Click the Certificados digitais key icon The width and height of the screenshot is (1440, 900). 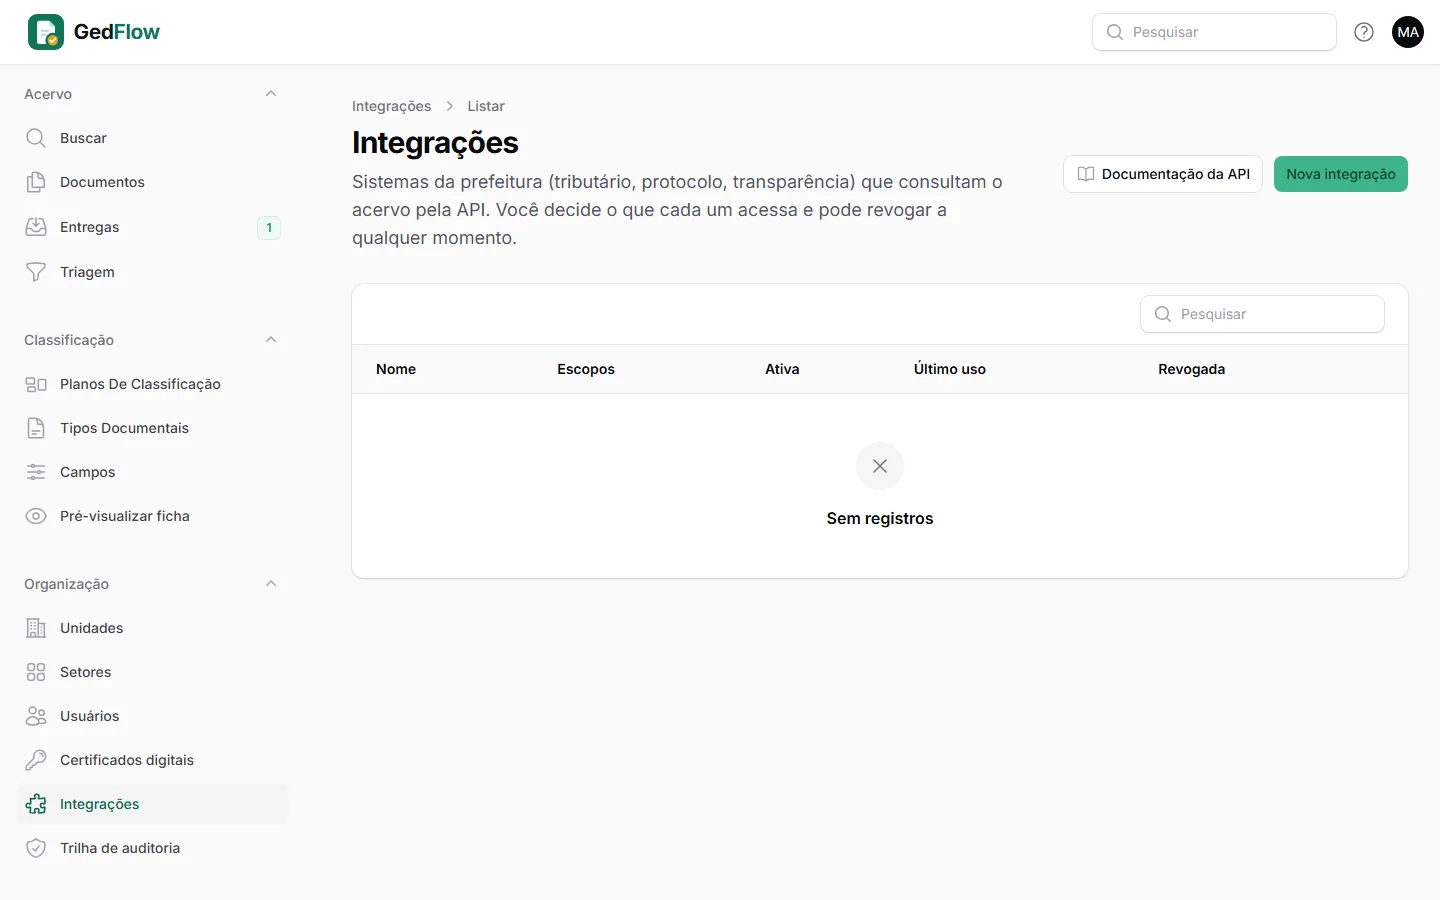click(x=36, y=760)
